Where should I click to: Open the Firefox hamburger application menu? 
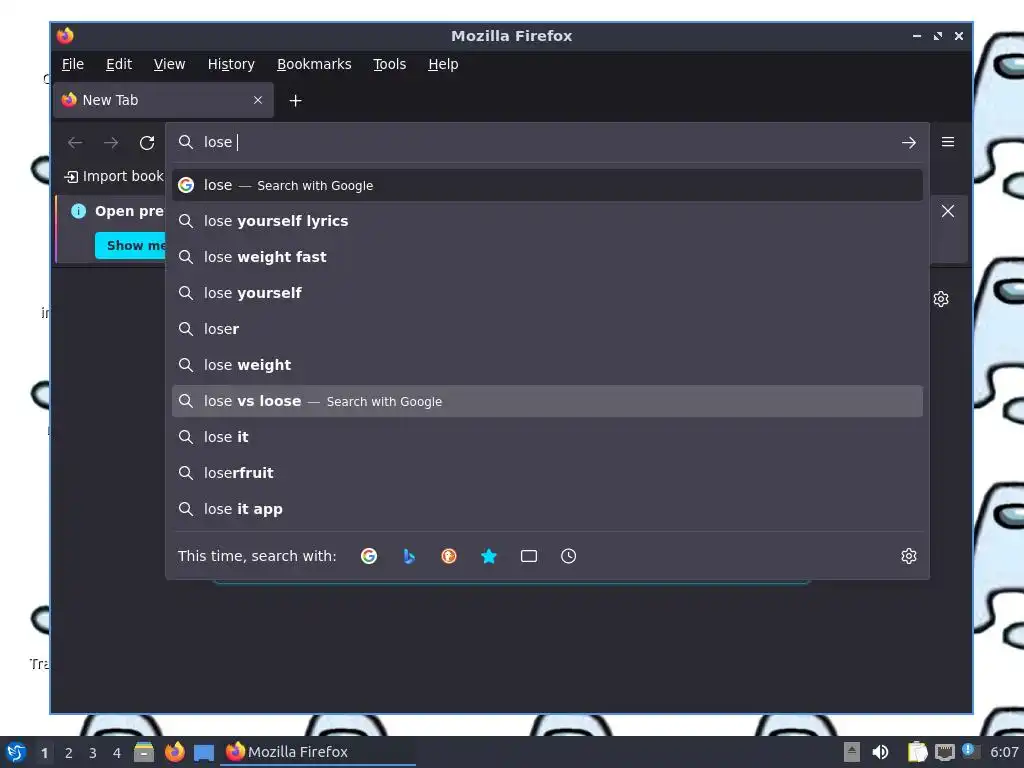click(x=948, y=142)
